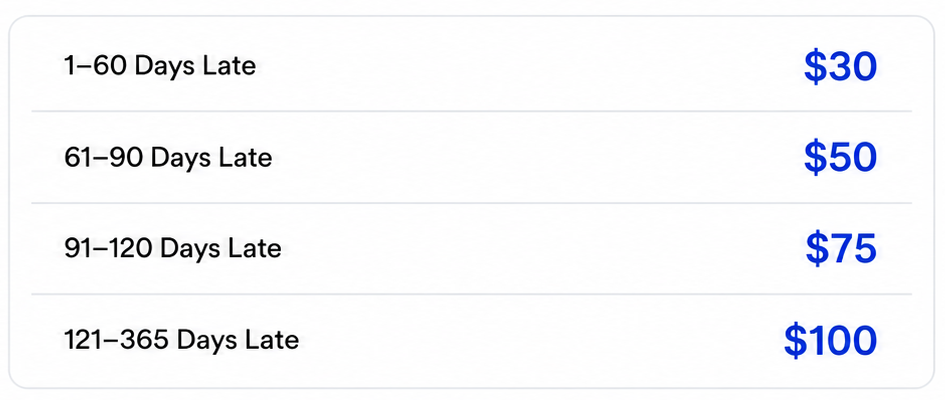Click the $30 fee amount
Screen dimensions: 945x400
pos(840,67)
